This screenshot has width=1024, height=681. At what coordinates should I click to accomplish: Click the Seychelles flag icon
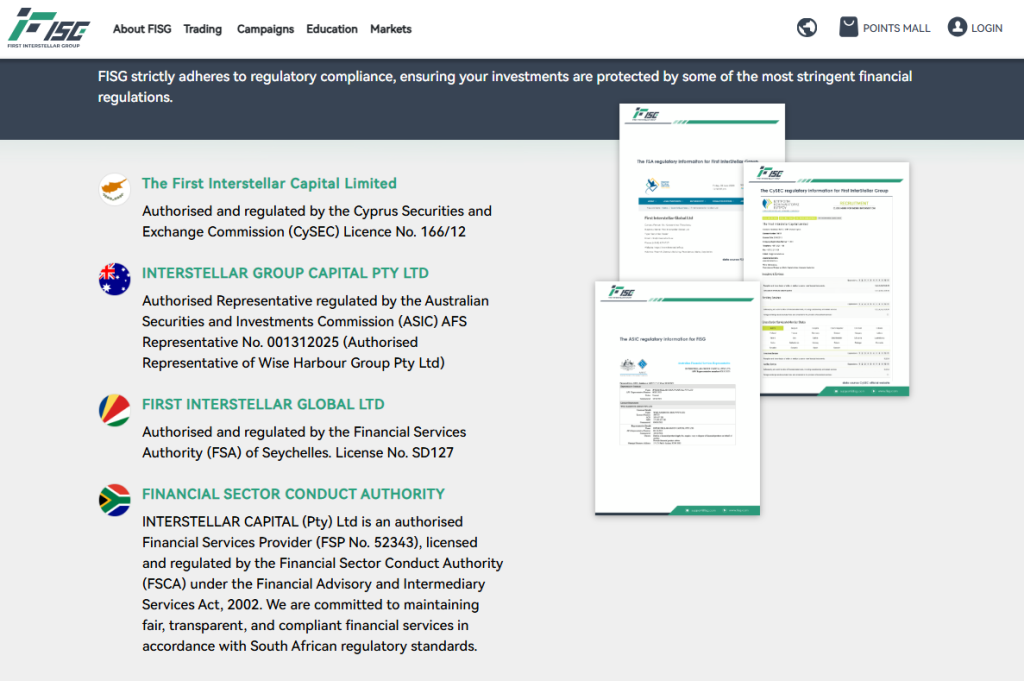115,410
